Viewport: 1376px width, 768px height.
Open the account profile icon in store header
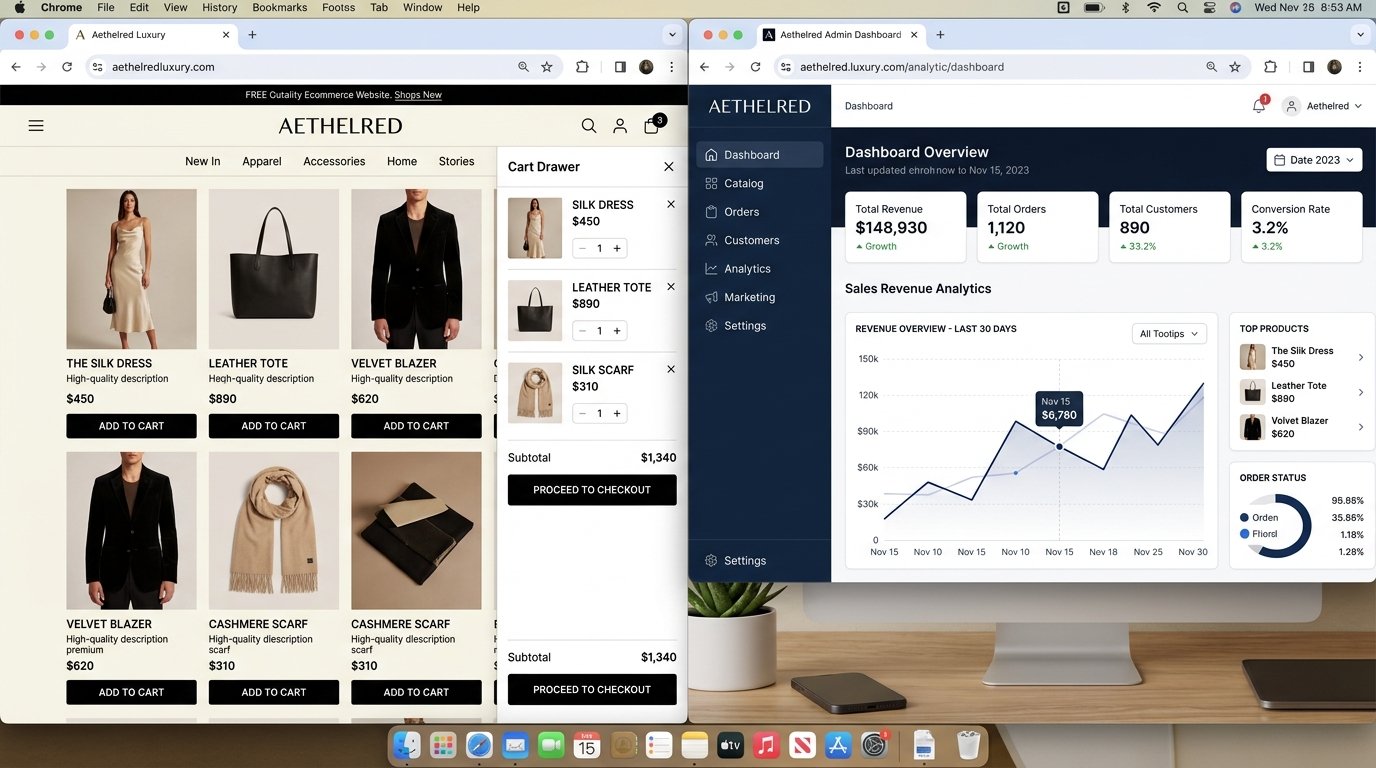click(x=620, y=126)
